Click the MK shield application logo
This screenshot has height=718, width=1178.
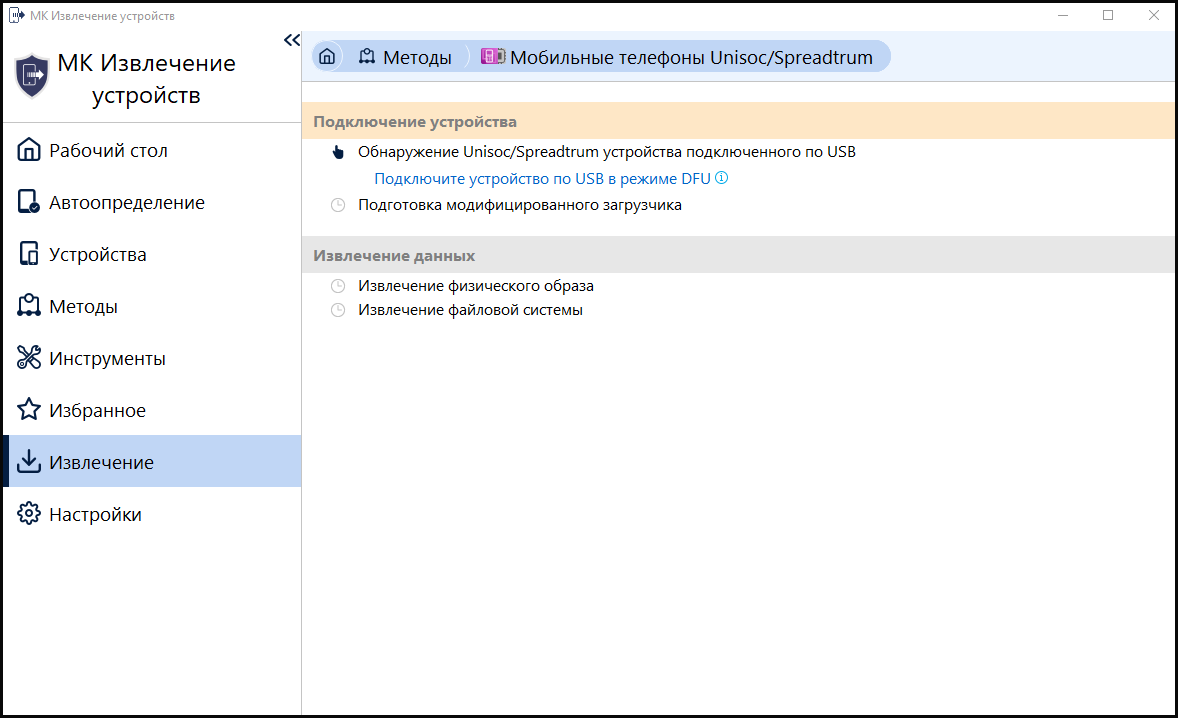pos(32,76)
